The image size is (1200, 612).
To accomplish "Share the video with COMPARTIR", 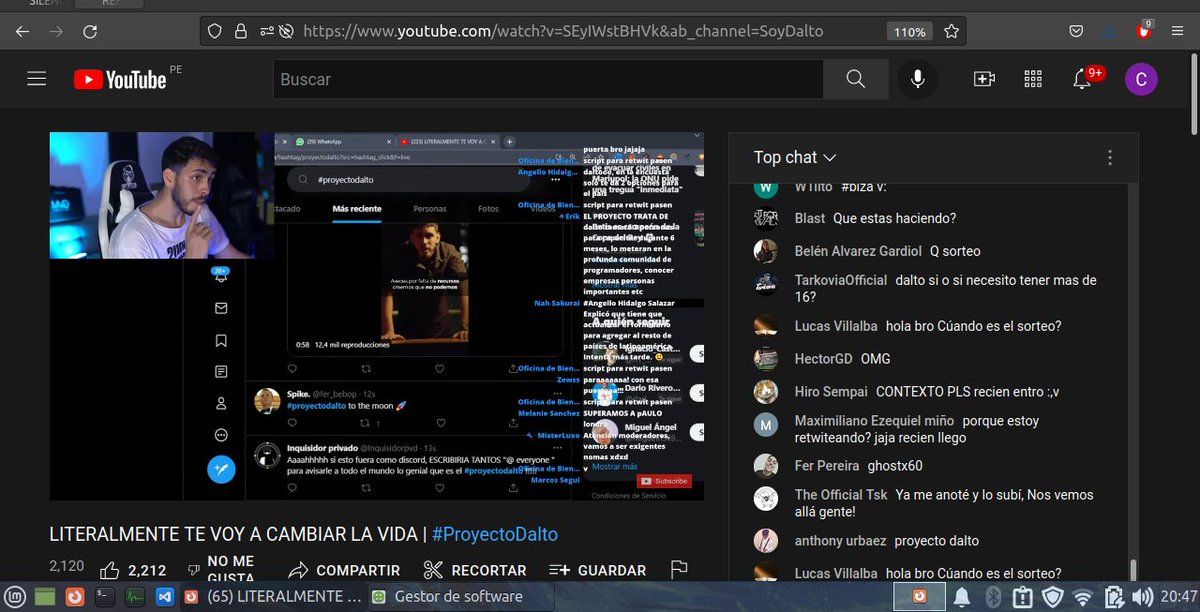I will (x=344, y=570).
